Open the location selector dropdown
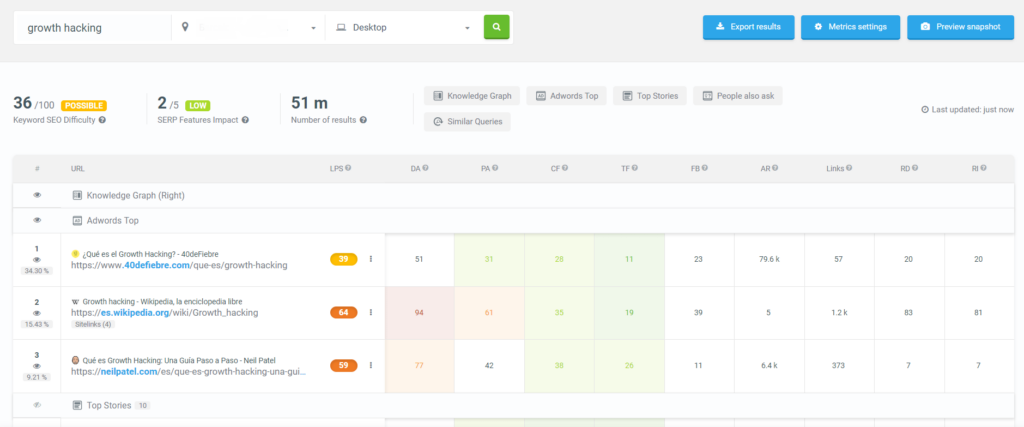The width and height of the screenshot is (1024, 427). point(249,28)
